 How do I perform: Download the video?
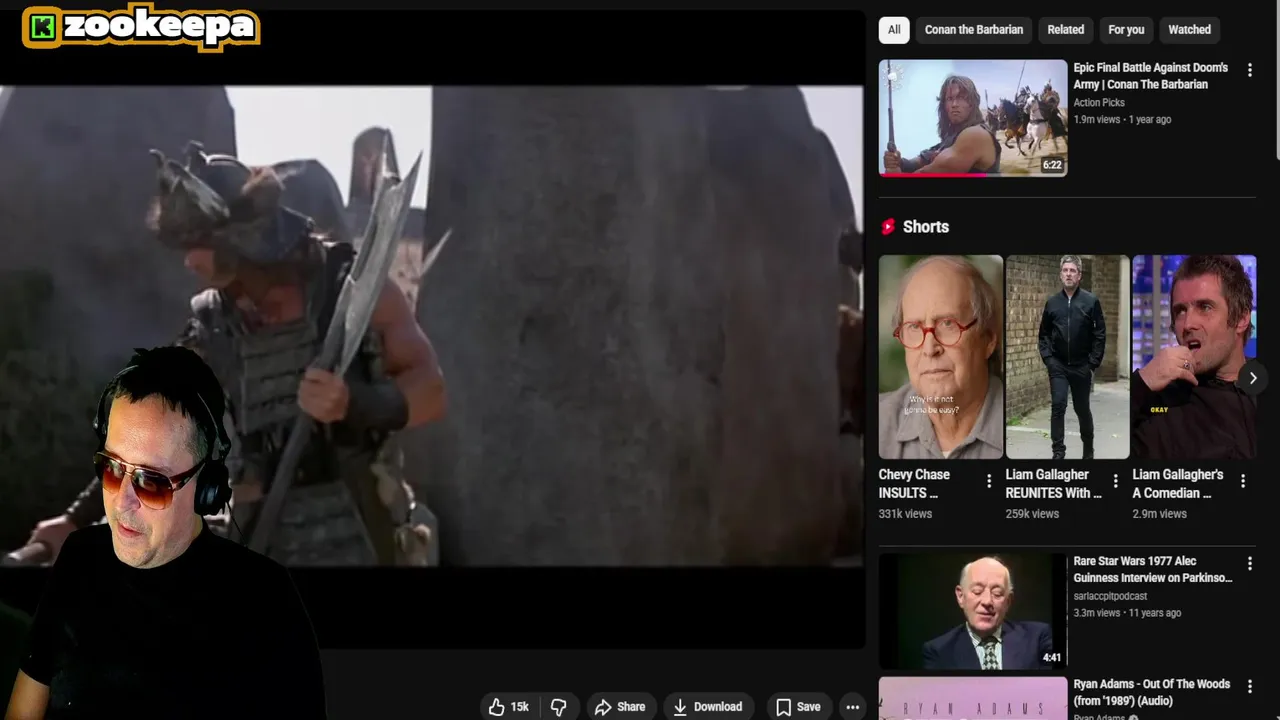tap(707, 706)
